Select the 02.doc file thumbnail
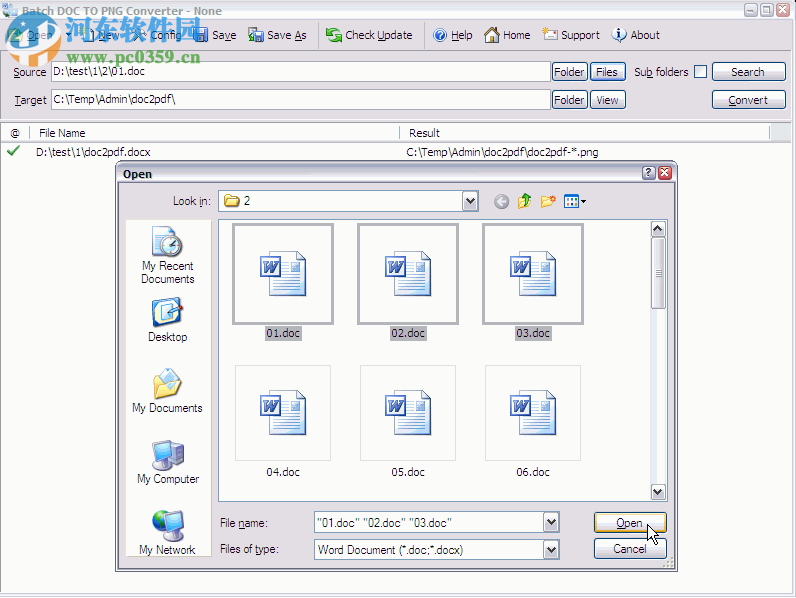796x598 pixels. coord(408,274)
